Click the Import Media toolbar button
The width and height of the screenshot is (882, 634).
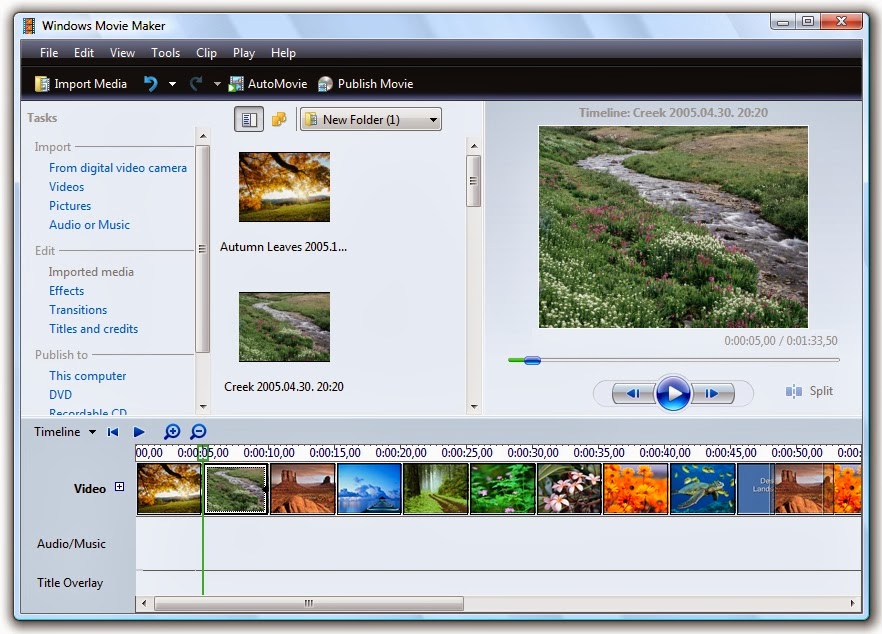(x=81, y=84)
